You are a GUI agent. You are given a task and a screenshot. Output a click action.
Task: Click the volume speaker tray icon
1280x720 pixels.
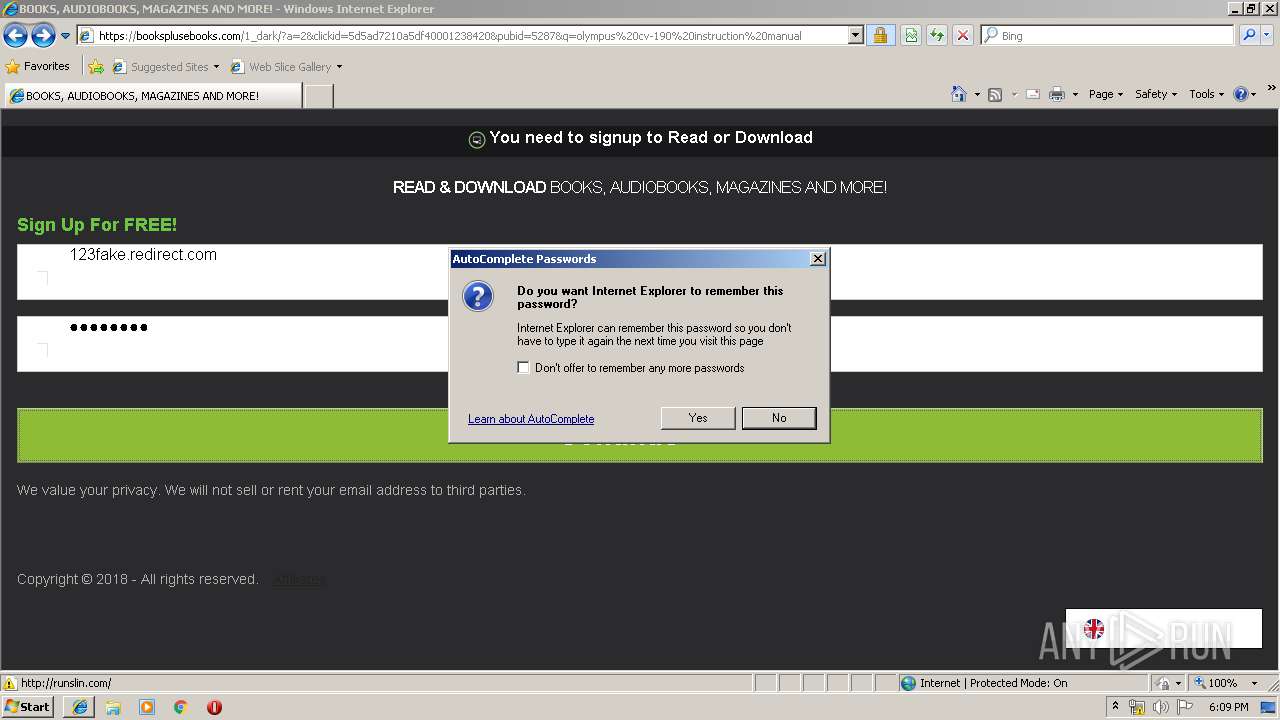click(x=1160, y=707)
